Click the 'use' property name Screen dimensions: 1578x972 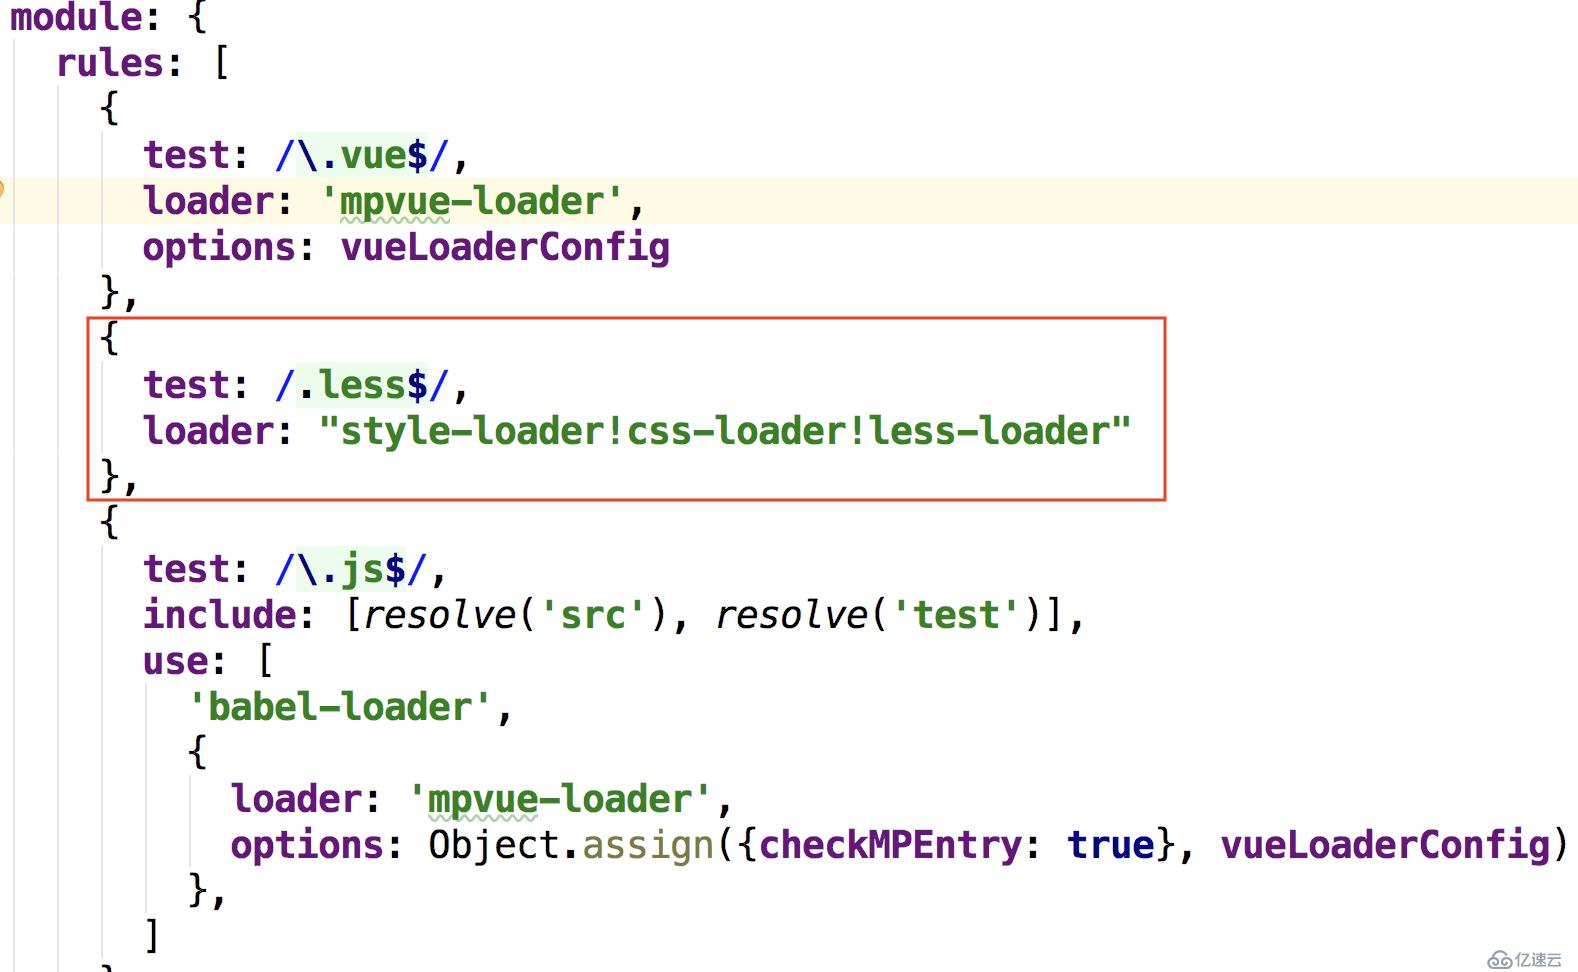176,662
